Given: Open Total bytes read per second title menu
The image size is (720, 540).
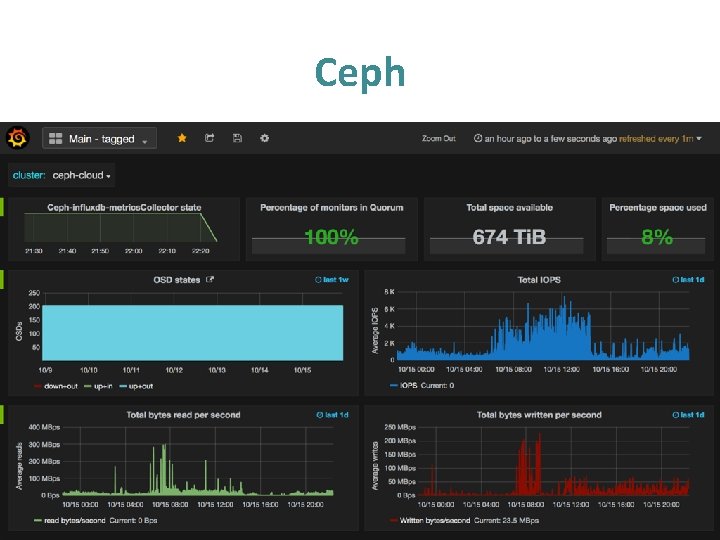Looking at the screenshot, I should pyautogui.click(x=183, y=415).
